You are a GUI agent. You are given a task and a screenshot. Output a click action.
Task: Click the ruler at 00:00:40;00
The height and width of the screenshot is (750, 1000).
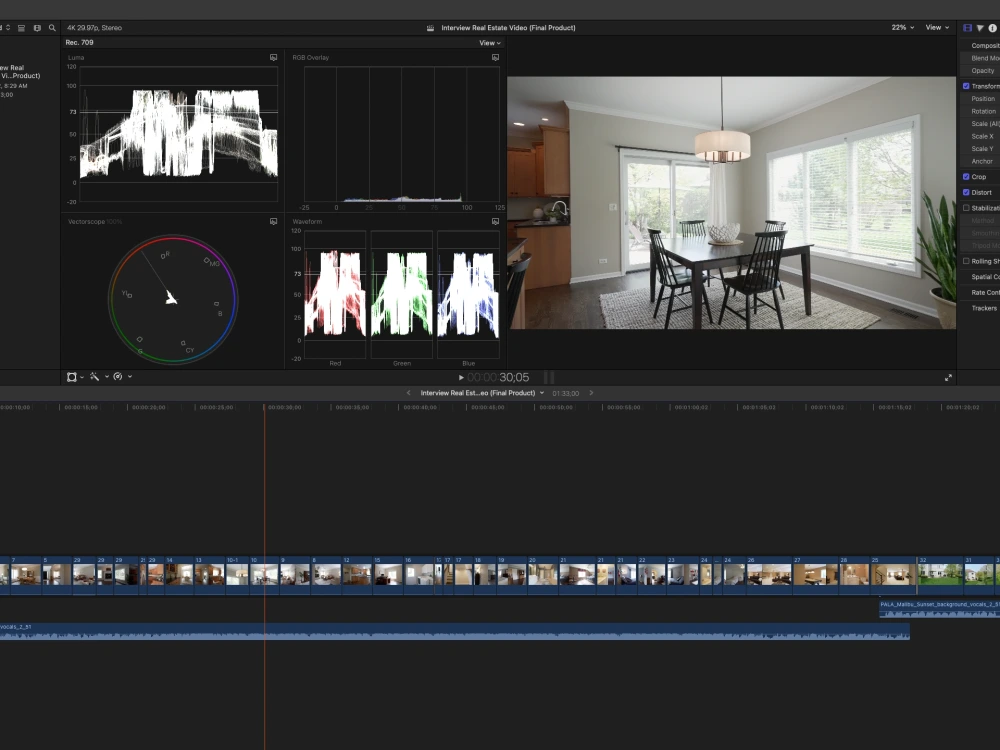[420, 407]
